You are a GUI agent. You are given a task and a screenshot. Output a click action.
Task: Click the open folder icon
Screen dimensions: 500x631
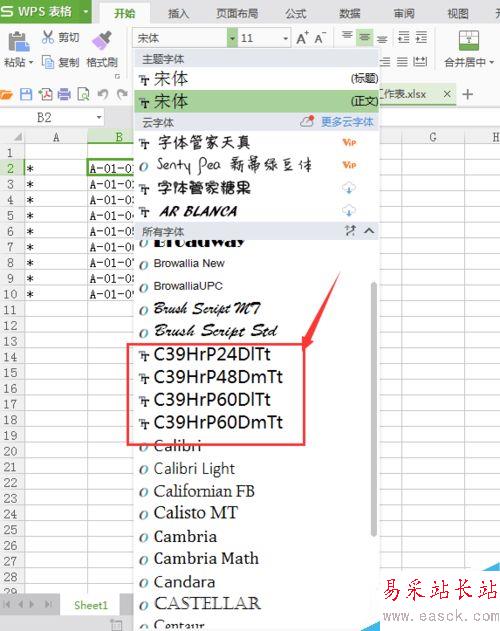(6, 95)
